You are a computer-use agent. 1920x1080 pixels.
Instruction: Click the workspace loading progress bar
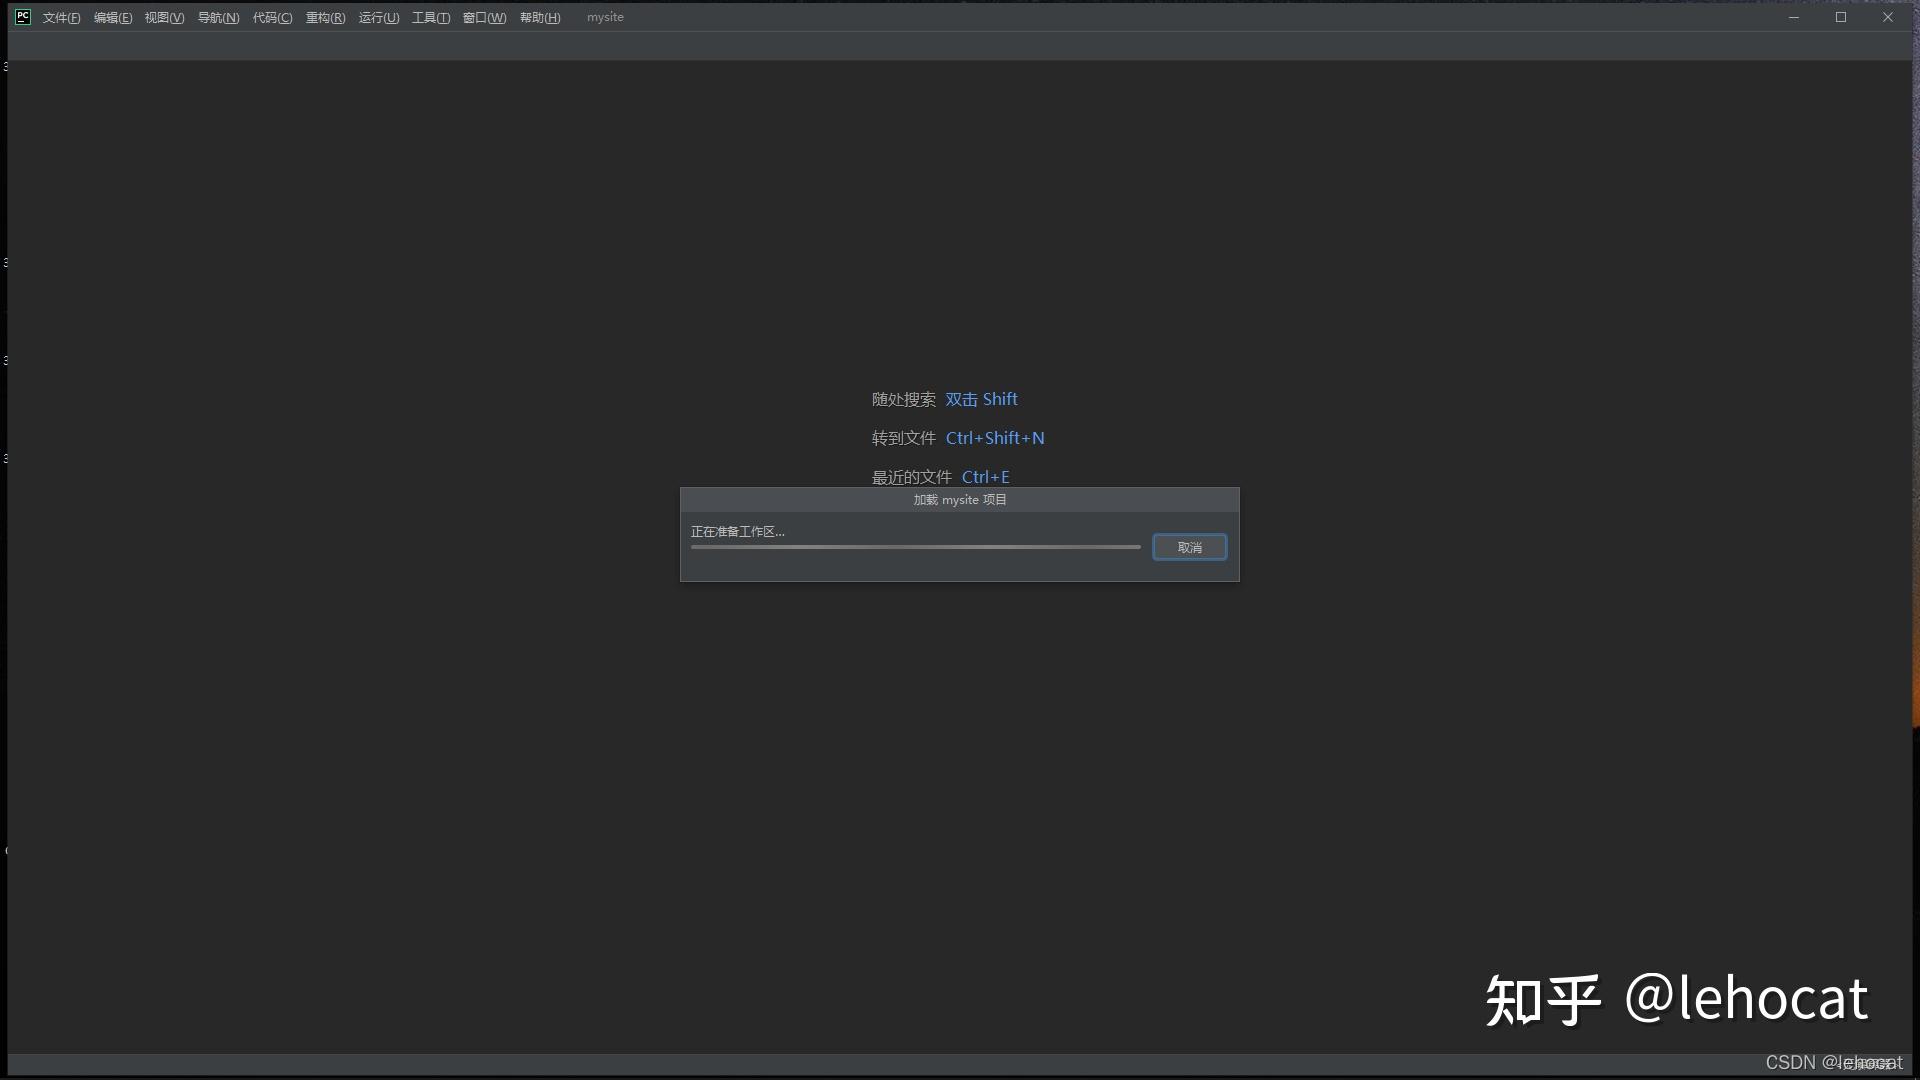915,547
